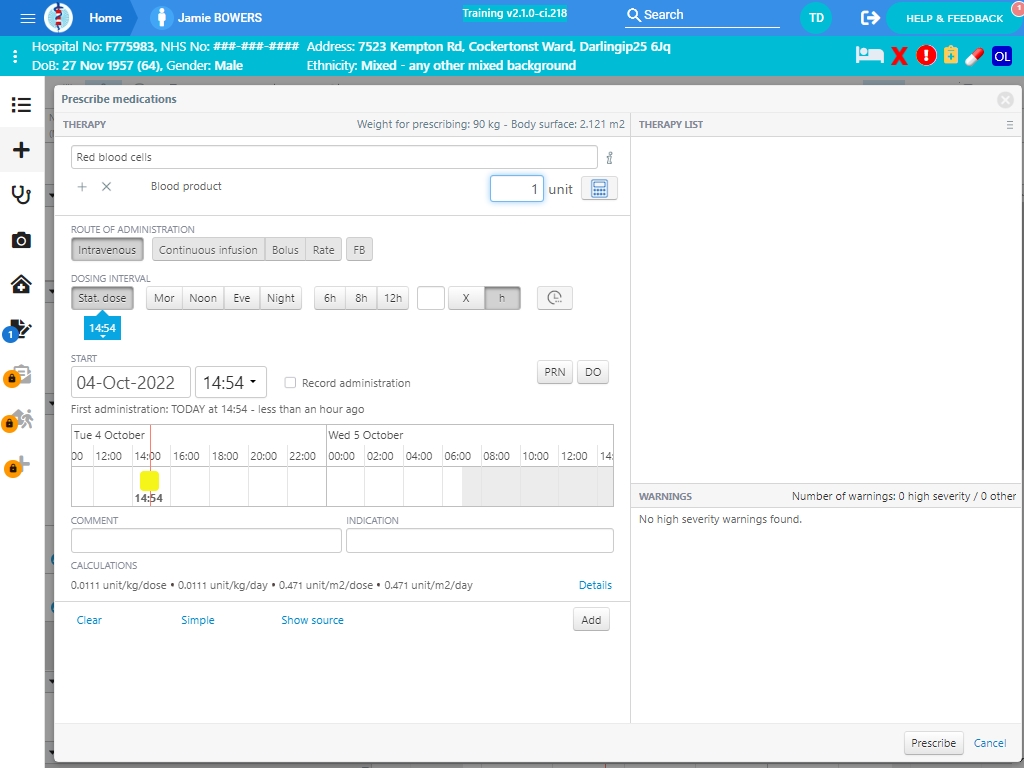Viewport: 1024px width, 768px height.
Task: Go to the Home tab
Action: [106, 18]
